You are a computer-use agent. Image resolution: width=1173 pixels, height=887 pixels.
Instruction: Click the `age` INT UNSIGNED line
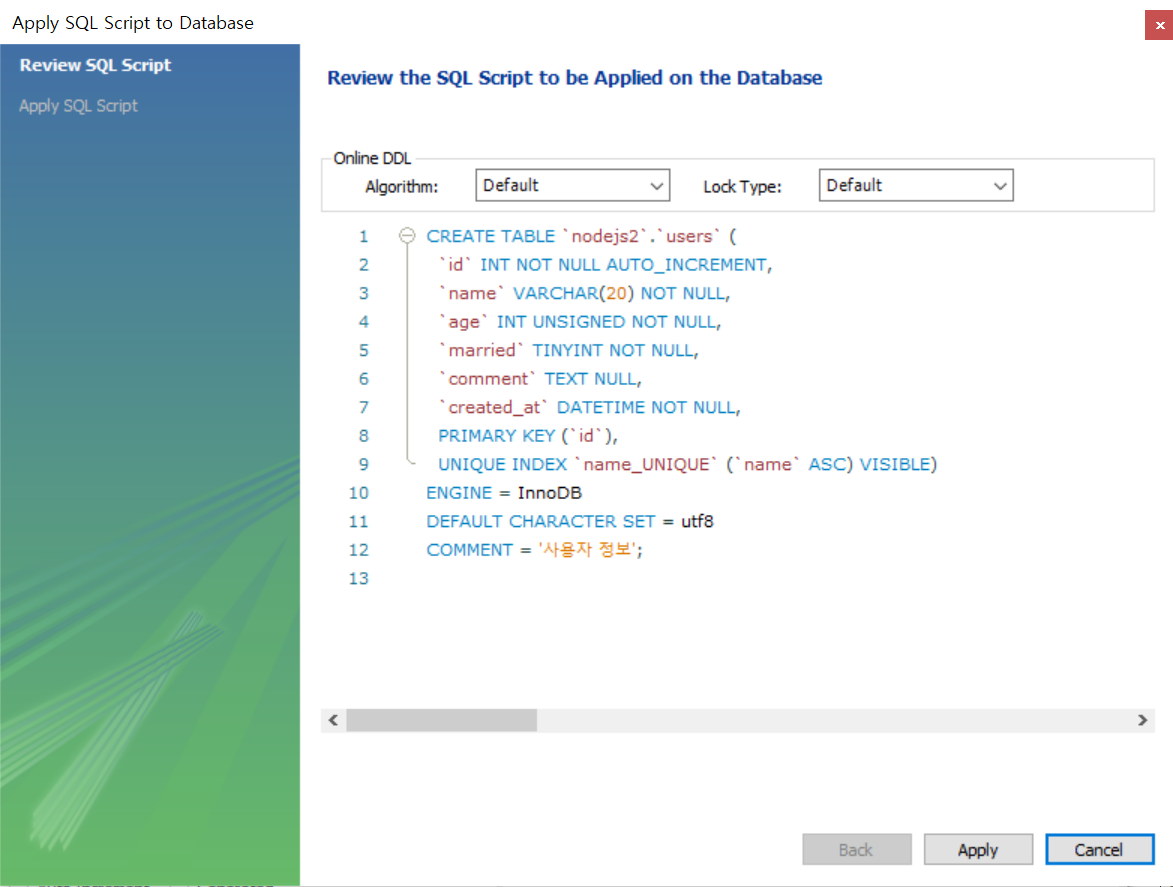coord(580,322)
